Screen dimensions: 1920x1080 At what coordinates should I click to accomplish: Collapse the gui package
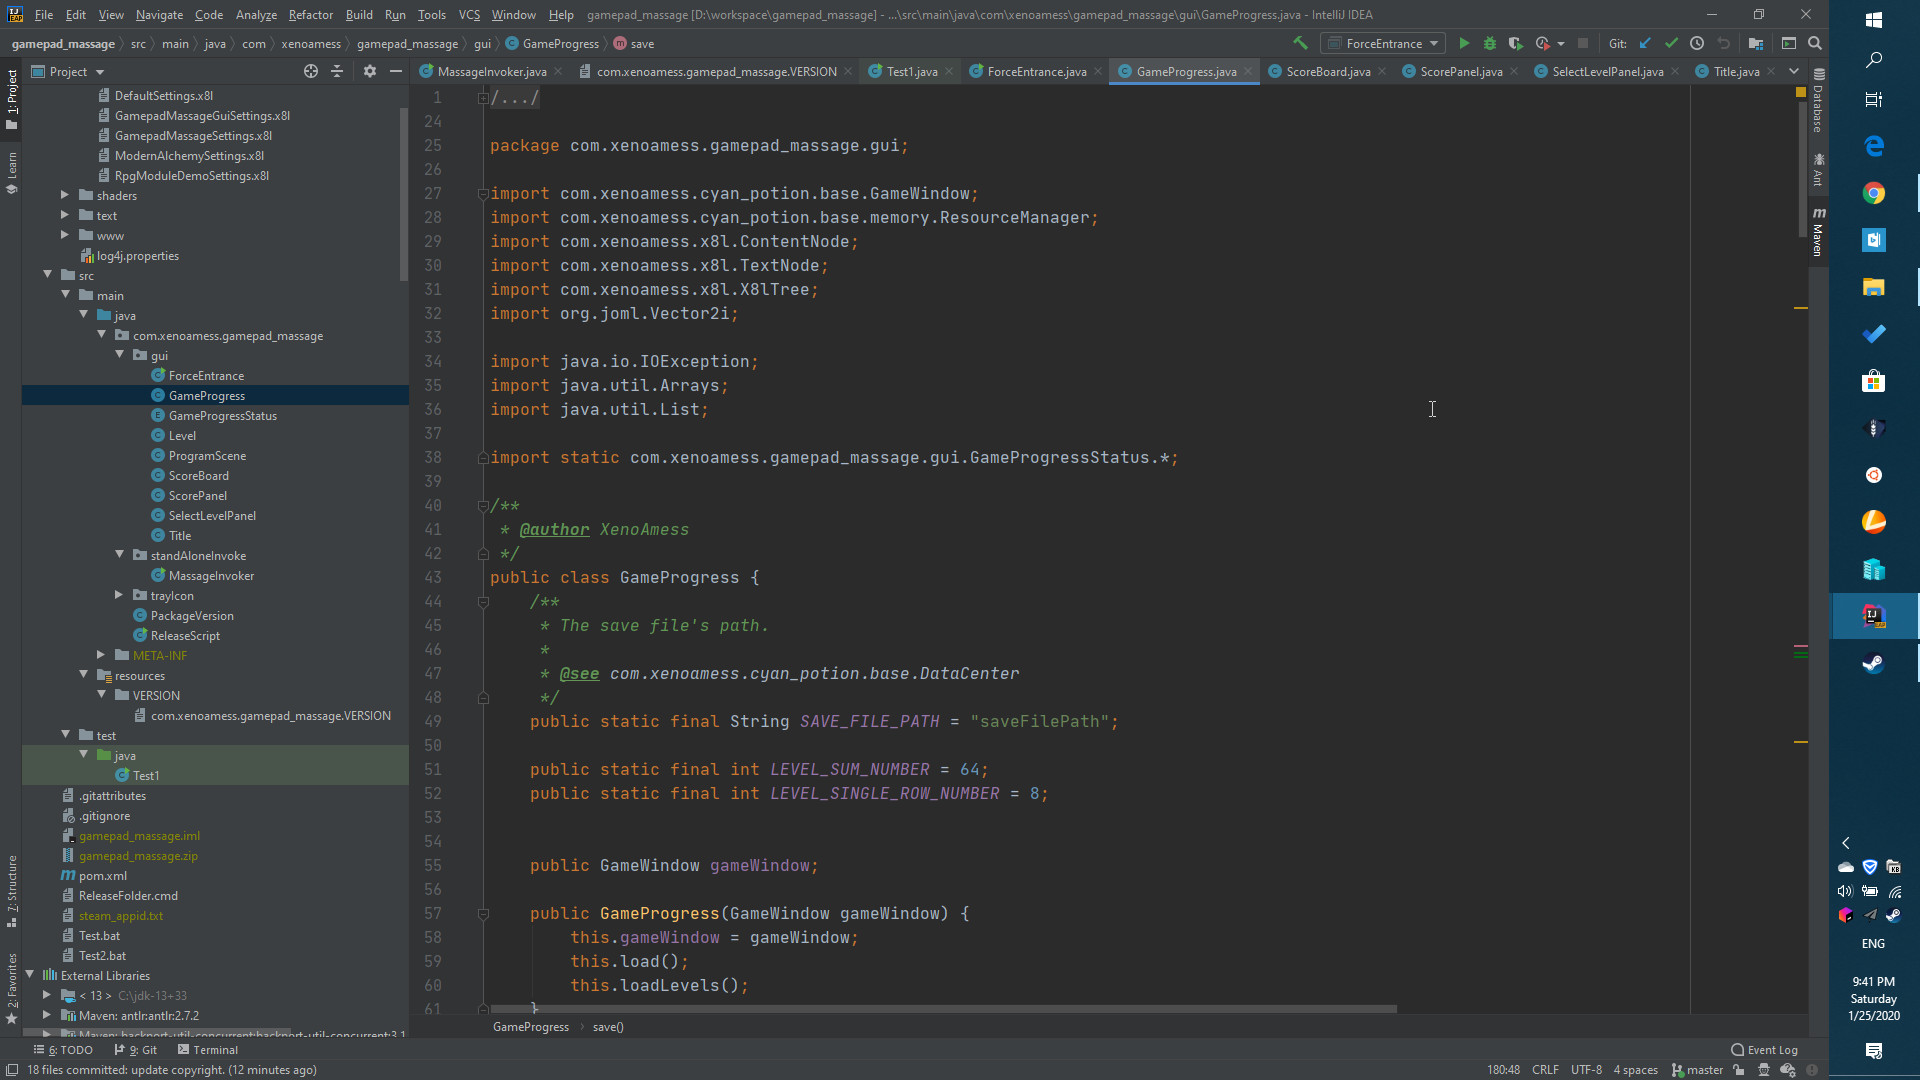[x=120, y=355]
